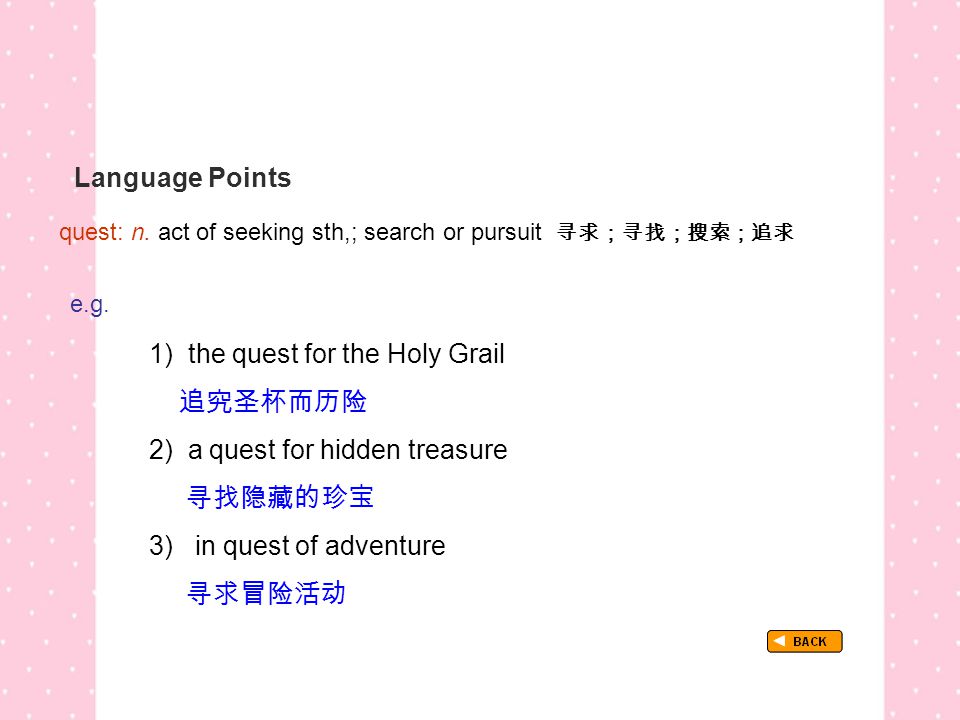Image resolution: width=960 pixels, height=720 pixels.
Task: Click the words Holy Grail
Action: [x=446, y=354]
